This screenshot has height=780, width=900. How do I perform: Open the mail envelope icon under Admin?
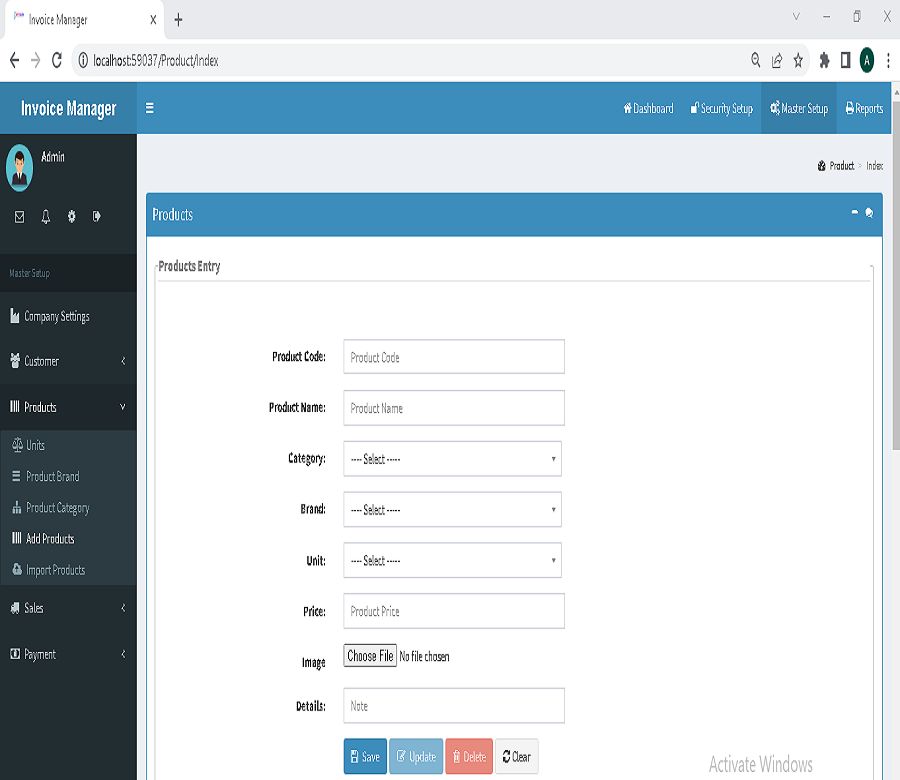(20, 216)
